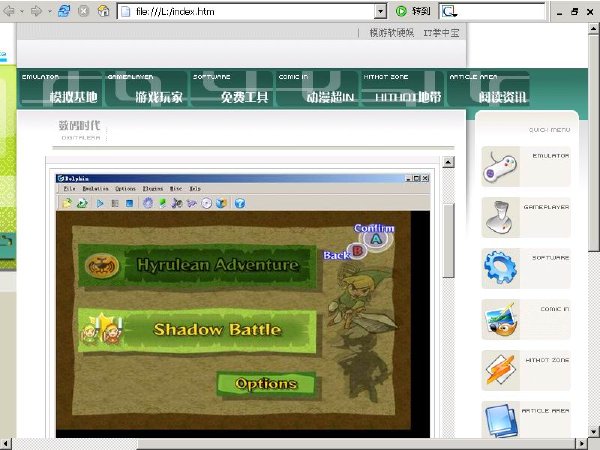
Task: Click the disc icon in Dolphin toolbar
Action: tap(207, 203)
